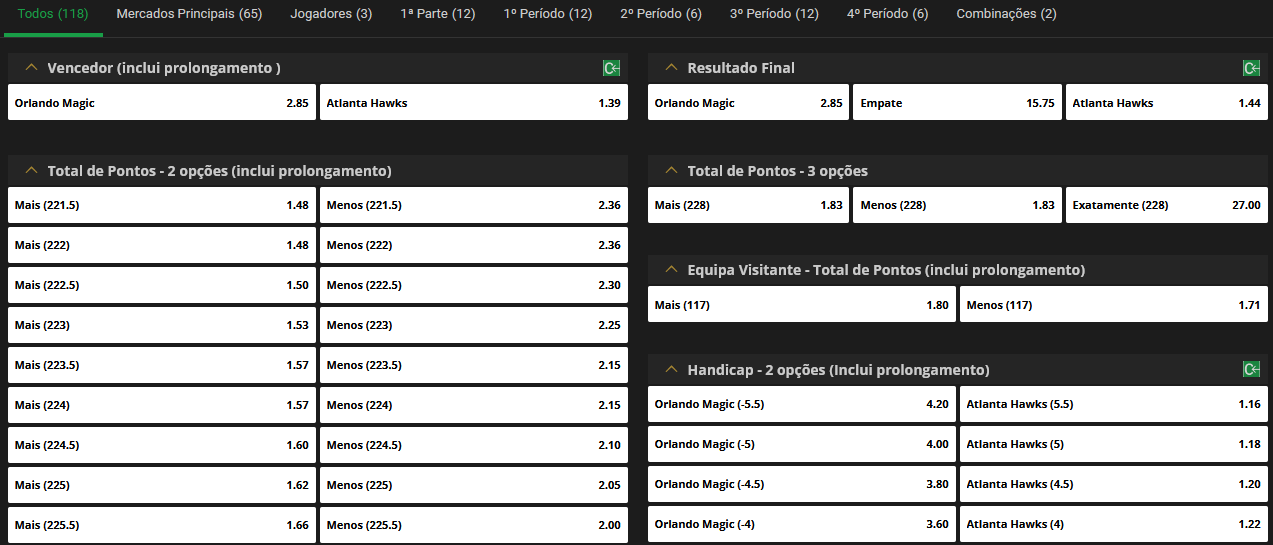The width and height of the screenshot is (1273, 545).
Task: Select Atlanta Hawks at 1.44 in Resultado Final
Action: pyautogui.click(x=1167, y=102)
